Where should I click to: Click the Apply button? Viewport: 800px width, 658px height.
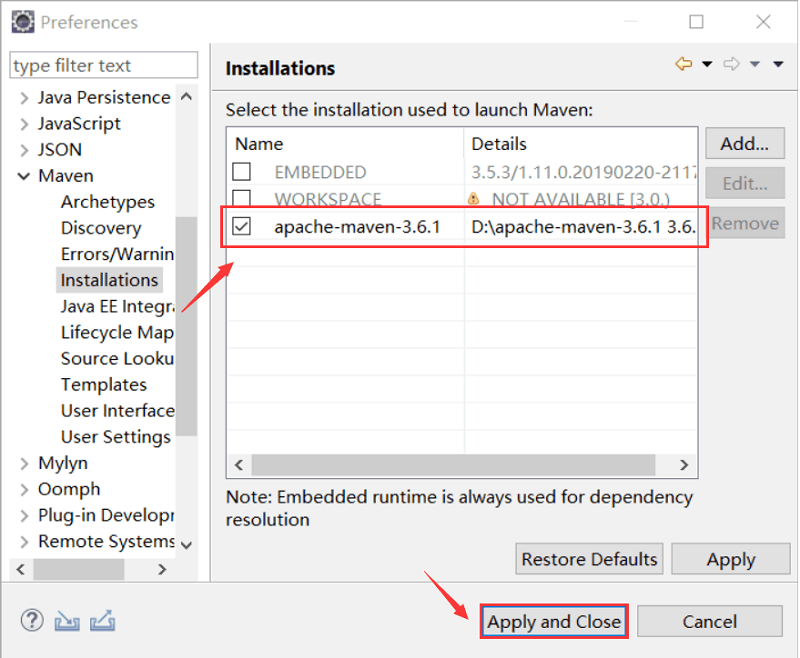click(x=731, y=559)
